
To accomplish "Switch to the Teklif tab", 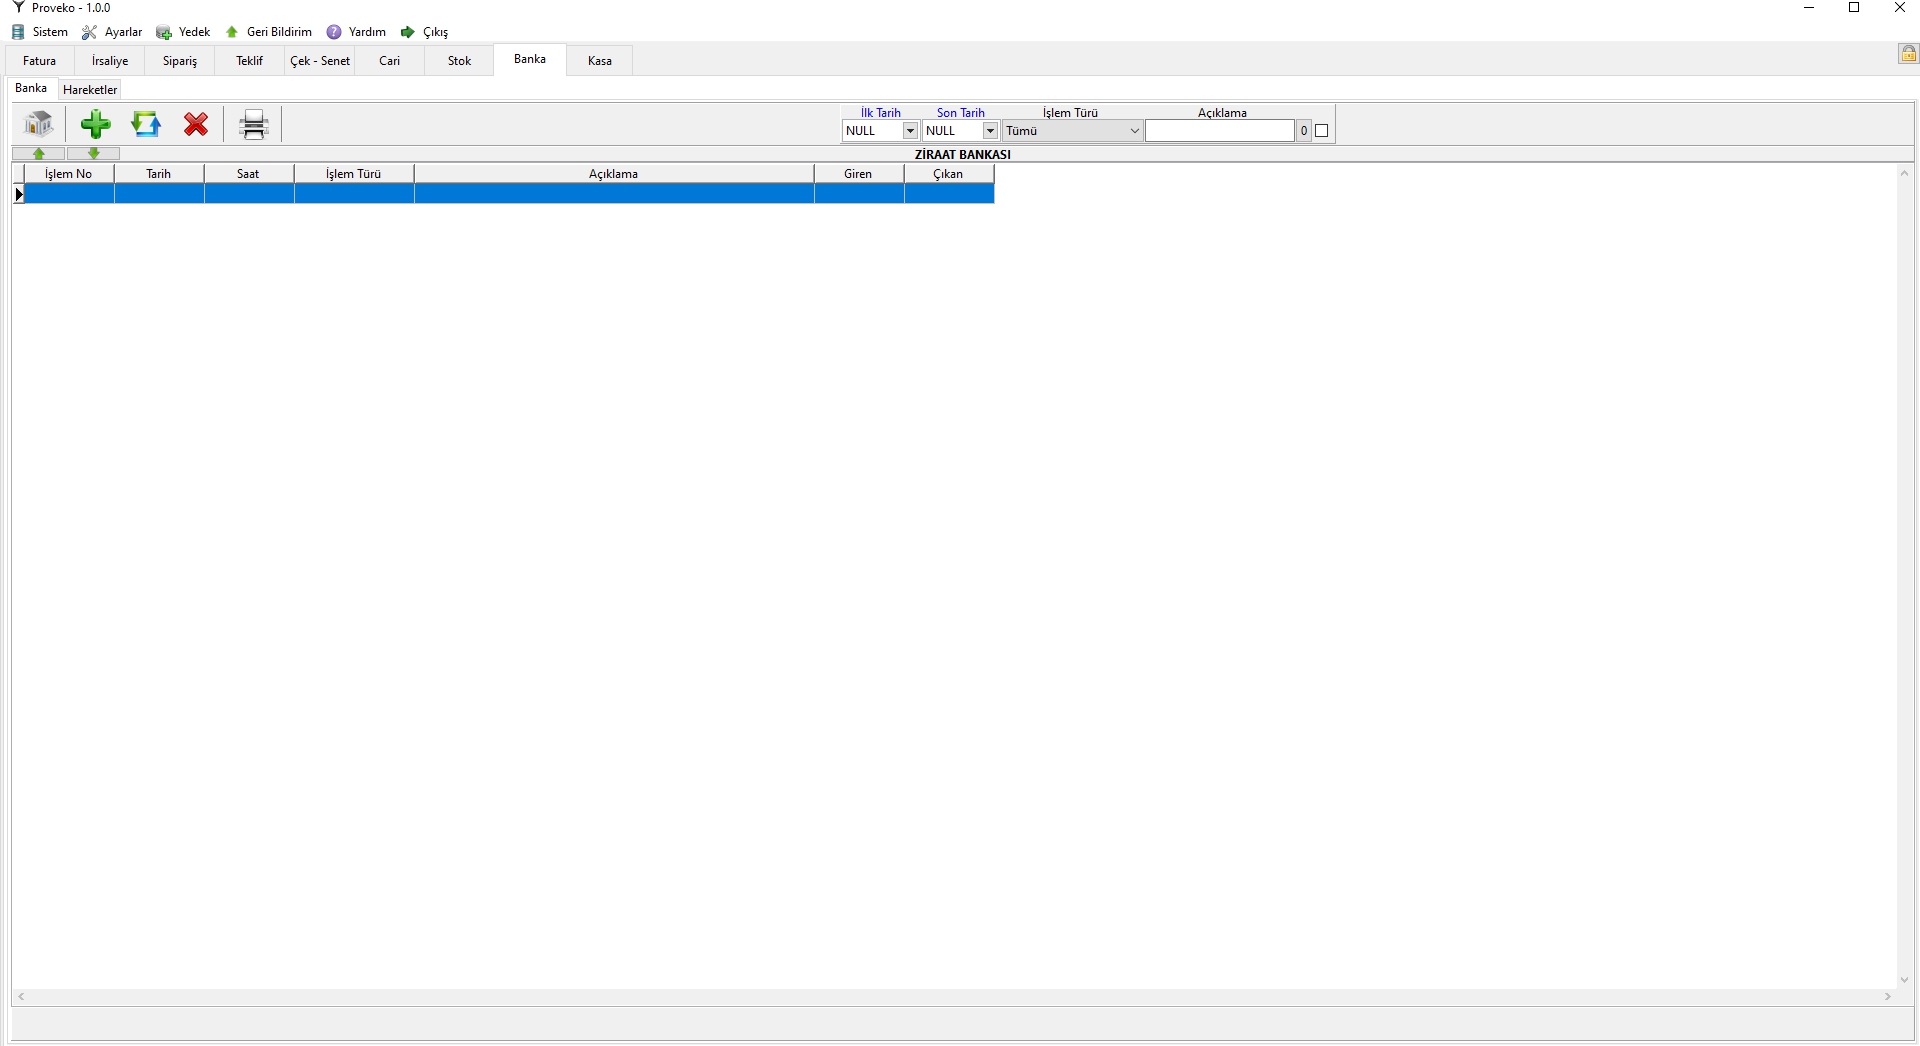I will click(x=250, y=61).
